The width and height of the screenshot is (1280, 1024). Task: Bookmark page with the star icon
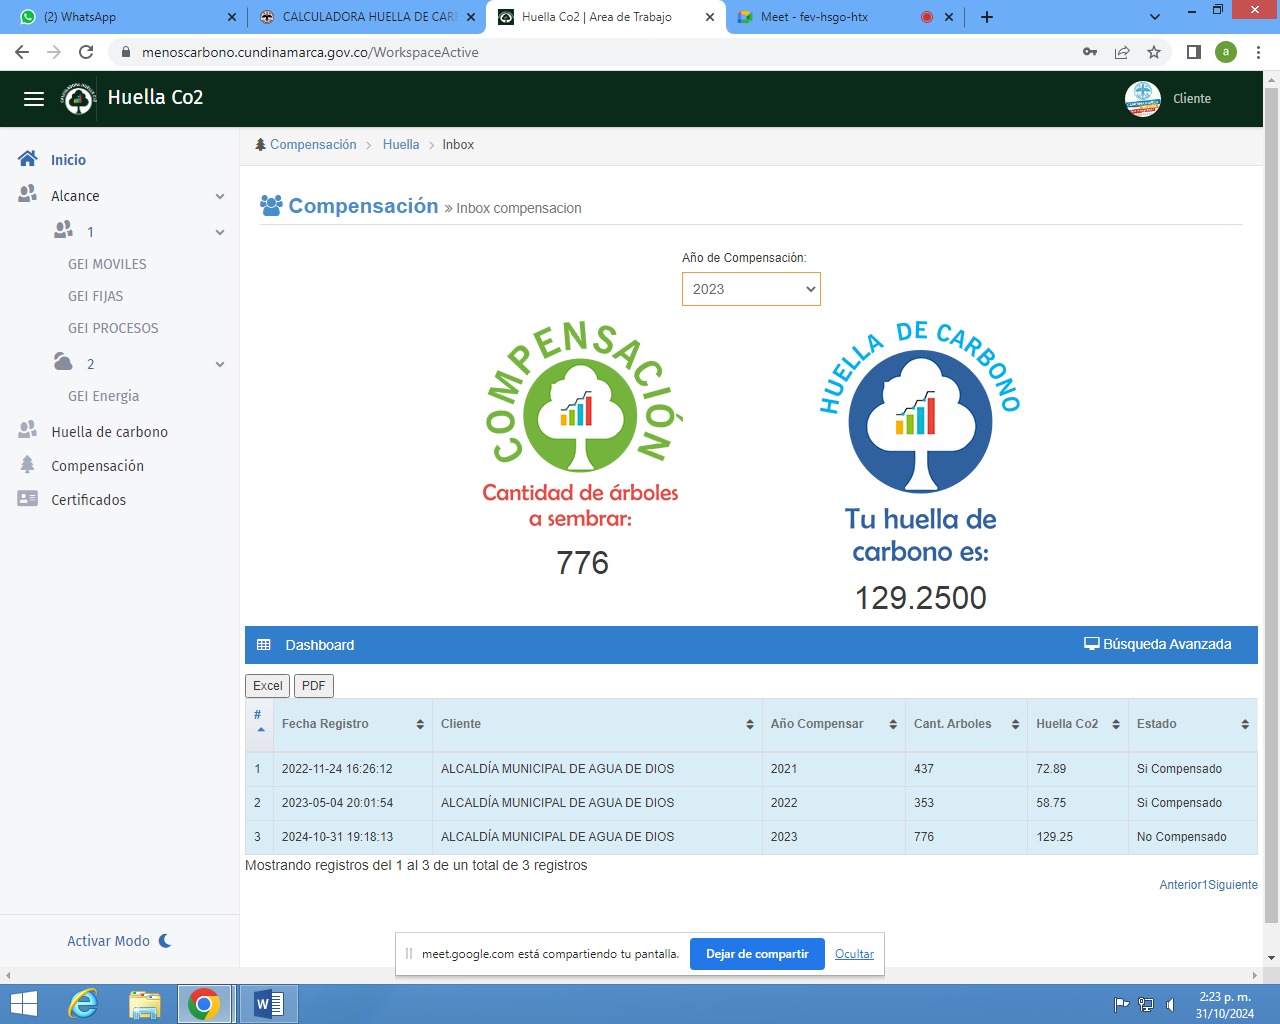1154,52
